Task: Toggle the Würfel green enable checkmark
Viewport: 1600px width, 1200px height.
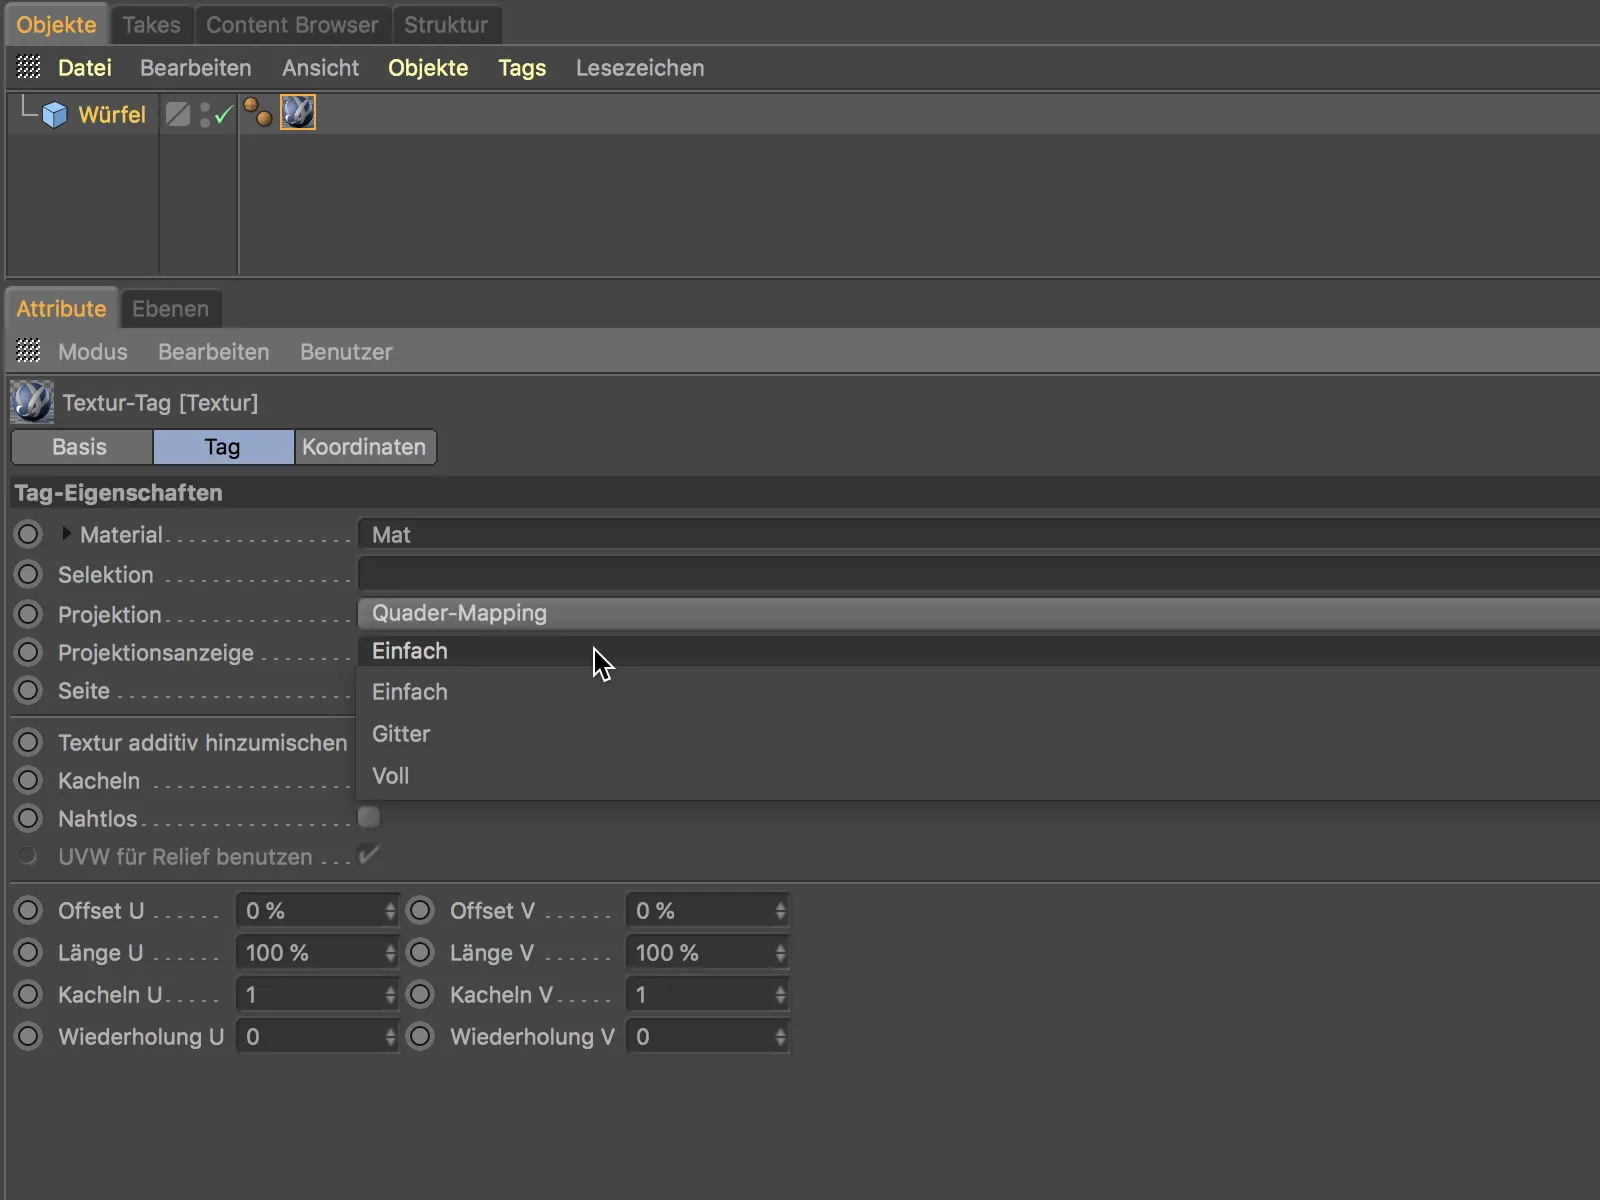Action: [x=224, y=115]
